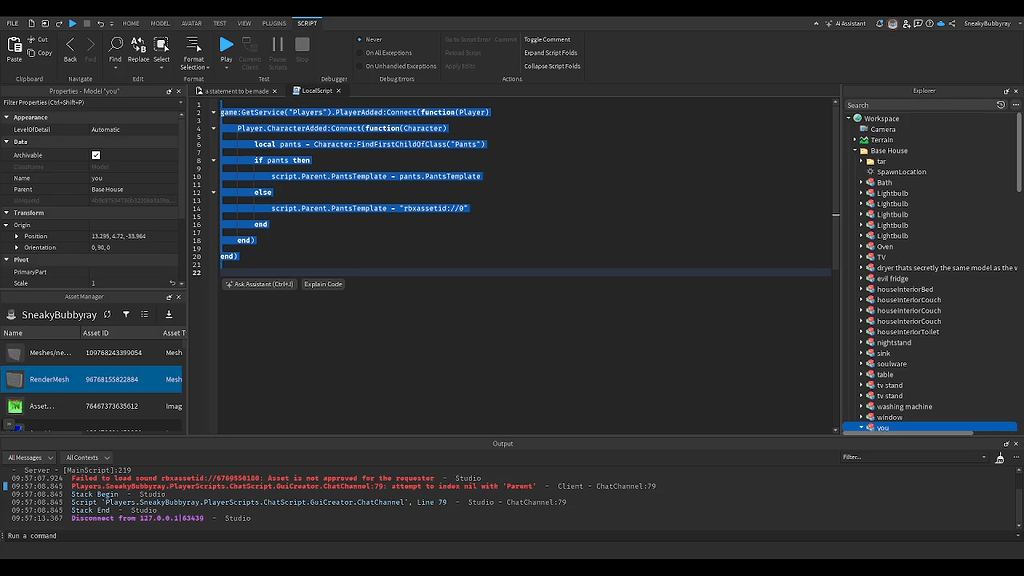1024x576 pixels.
Task: Open the All Messages dropdown in Output
Action: point(30,458)
